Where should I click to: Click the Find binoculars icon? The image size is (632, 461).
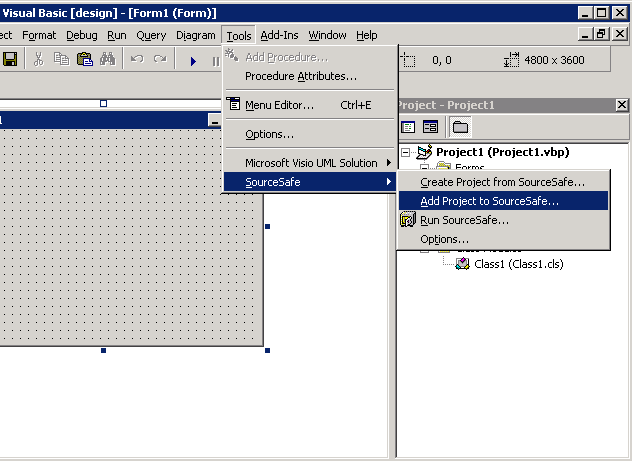coord(108,60)
